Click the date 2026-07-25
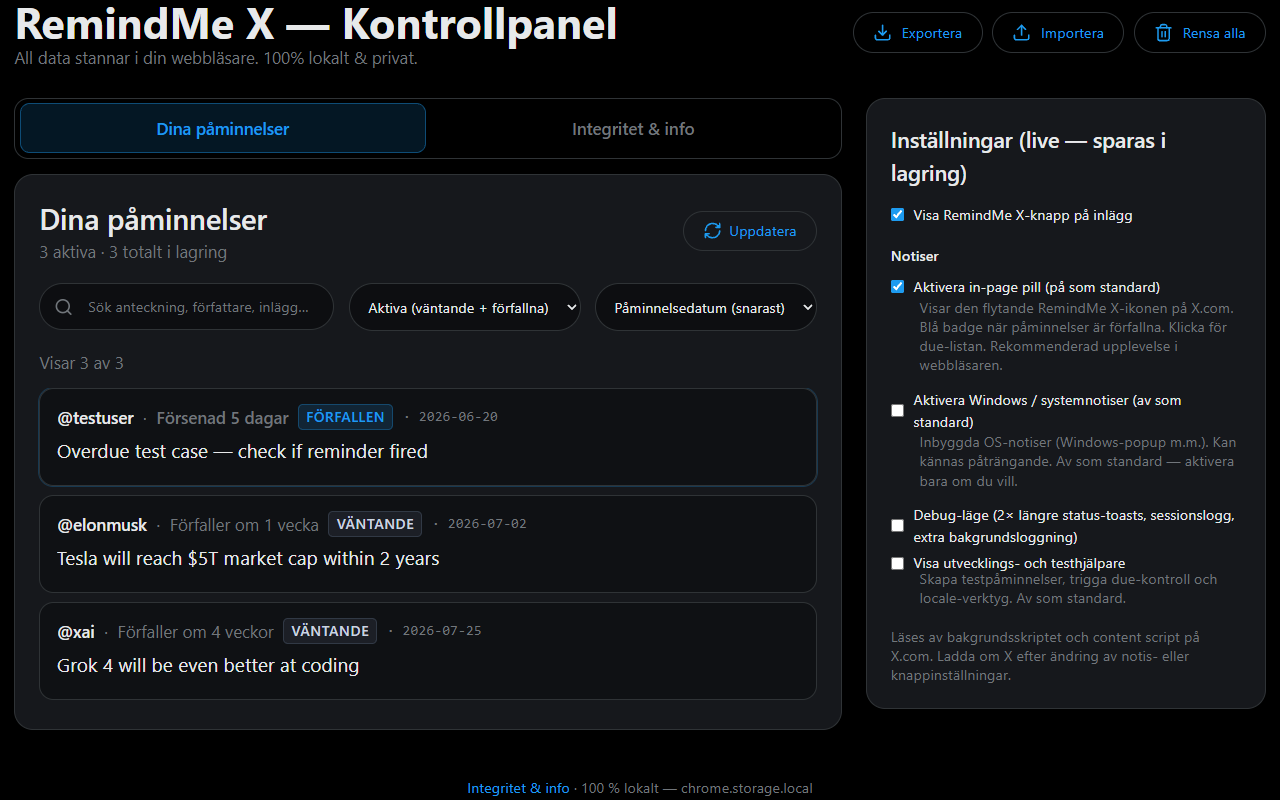Screen dimensions: 1280x800 pyautogui.click(x=442, y=631)
